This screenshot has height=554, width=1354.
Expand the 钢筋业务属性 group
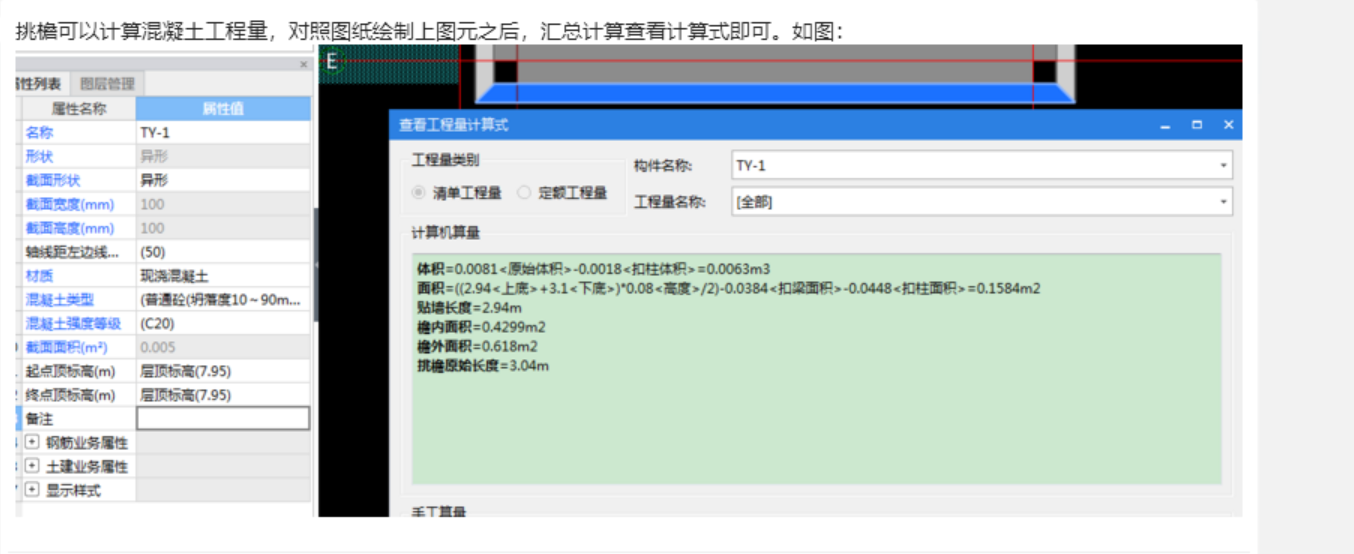point(33,442)
